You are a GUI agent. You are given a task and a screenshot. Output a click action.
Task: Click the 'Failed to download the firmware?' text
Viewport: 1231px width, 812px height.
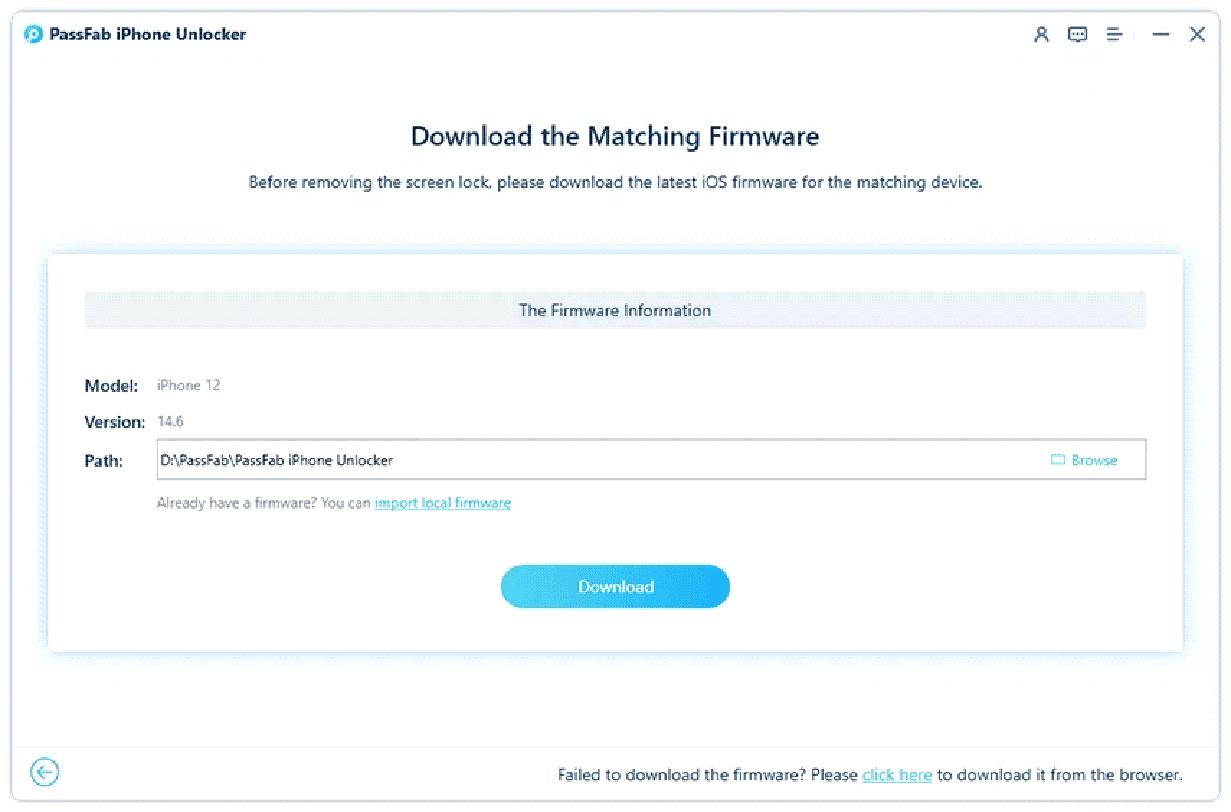tap(683, 775)
